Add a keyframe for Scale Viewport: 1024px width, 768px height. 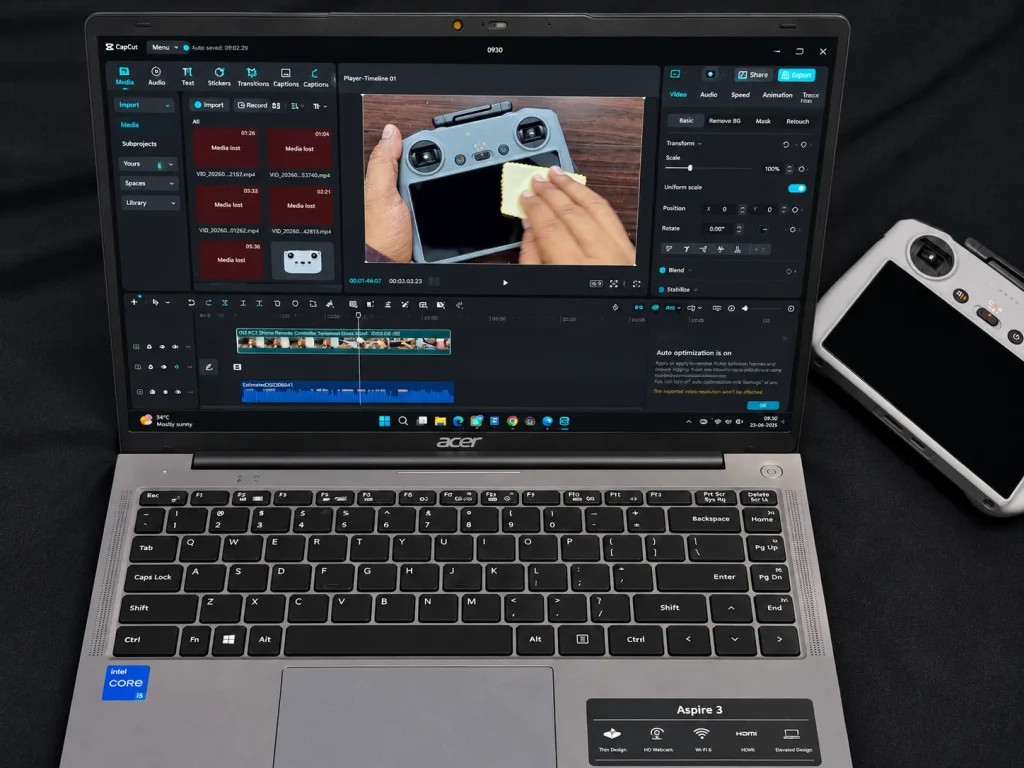point(802,169)
